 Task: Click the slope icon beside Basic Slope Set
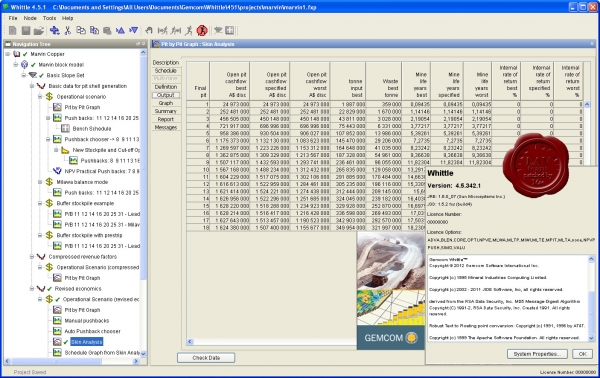pos(33,75)
